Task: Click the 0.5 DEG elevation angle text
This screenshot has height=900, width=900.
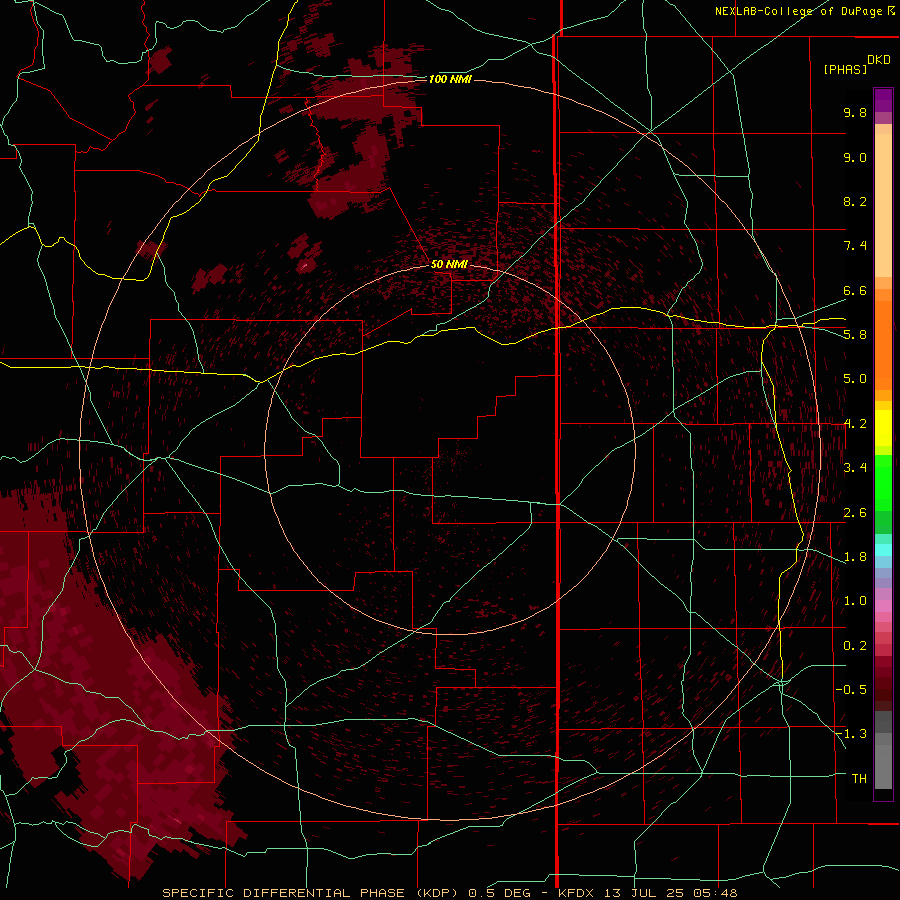Action: 499,893
